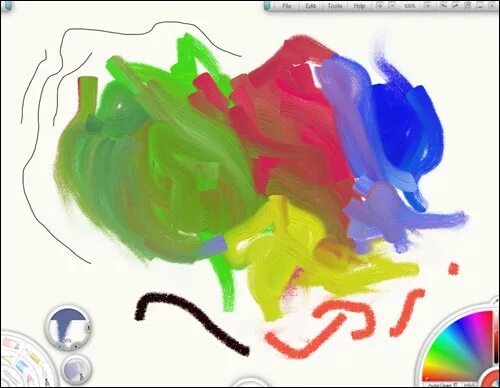Image resolution: width=500 pixels, height=388 pixels.
Task: Select the pink A text tool in tool picker
Action: point(30,379)
